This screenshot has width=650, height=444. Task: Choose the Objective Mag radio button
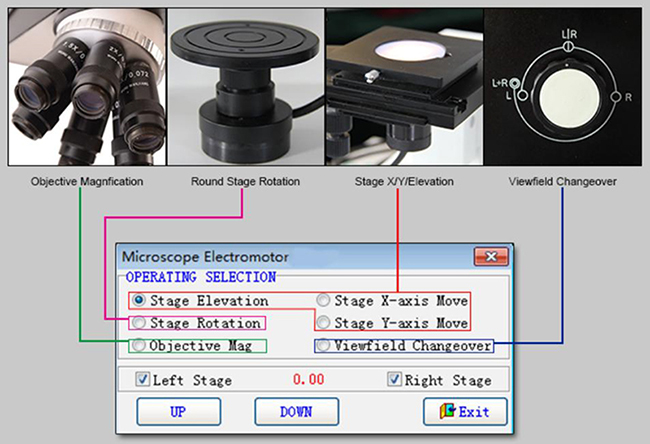(138, 345)
